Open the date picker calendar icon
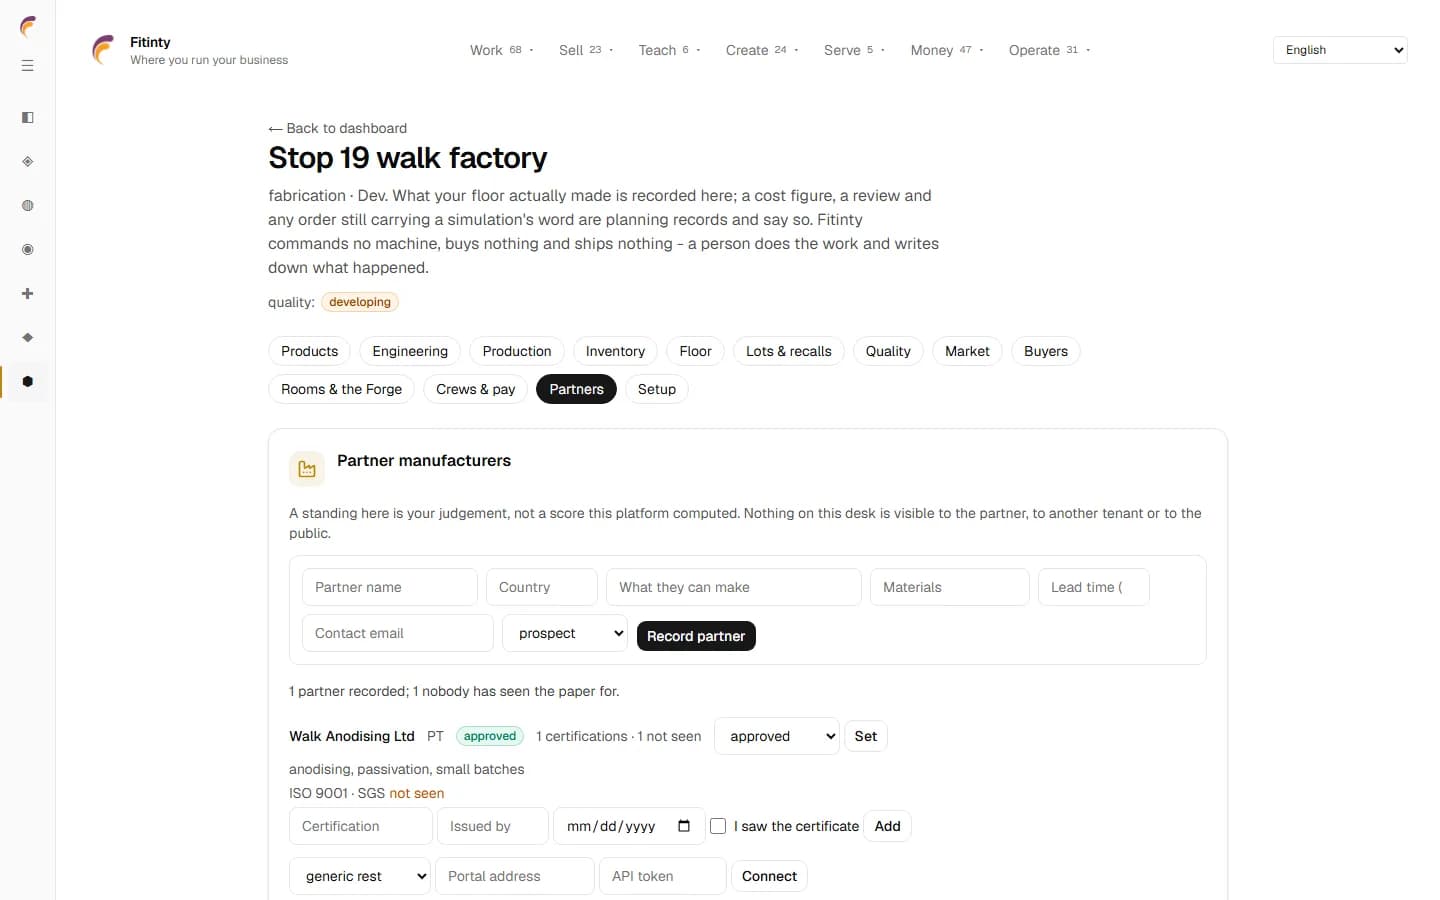This screenshot has width=1440, height=900. coord(684,826)
